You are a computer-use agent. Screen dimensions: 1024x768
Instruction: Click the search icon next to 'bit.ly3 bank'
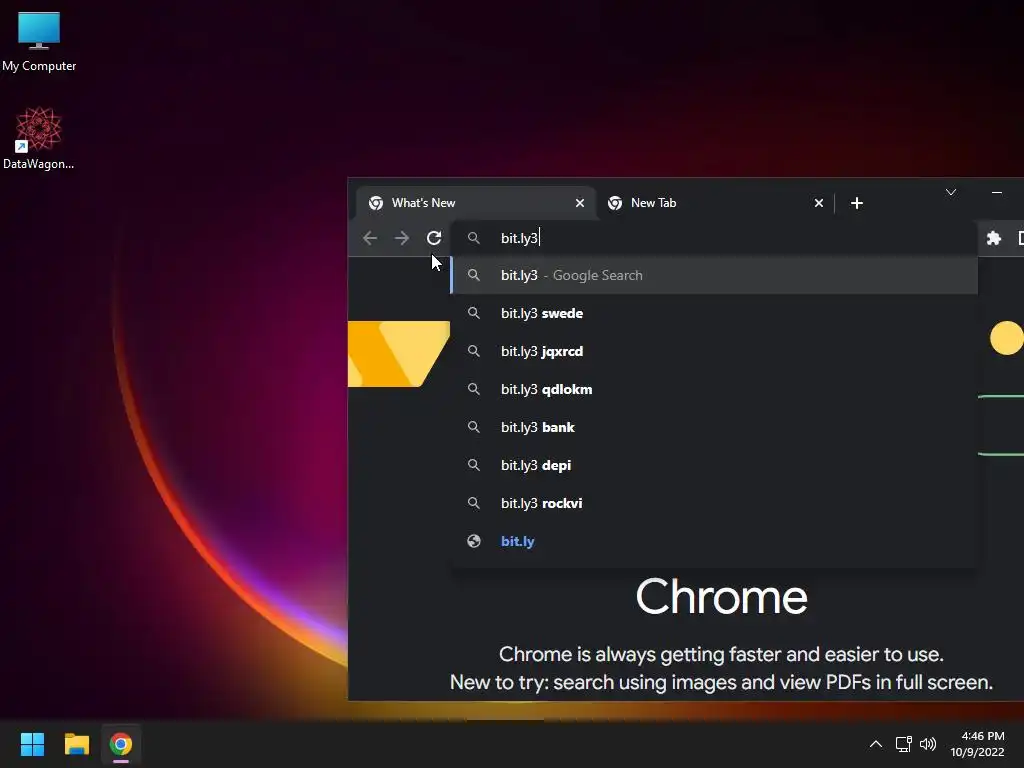pyautogui.click(x=474, y=427)
